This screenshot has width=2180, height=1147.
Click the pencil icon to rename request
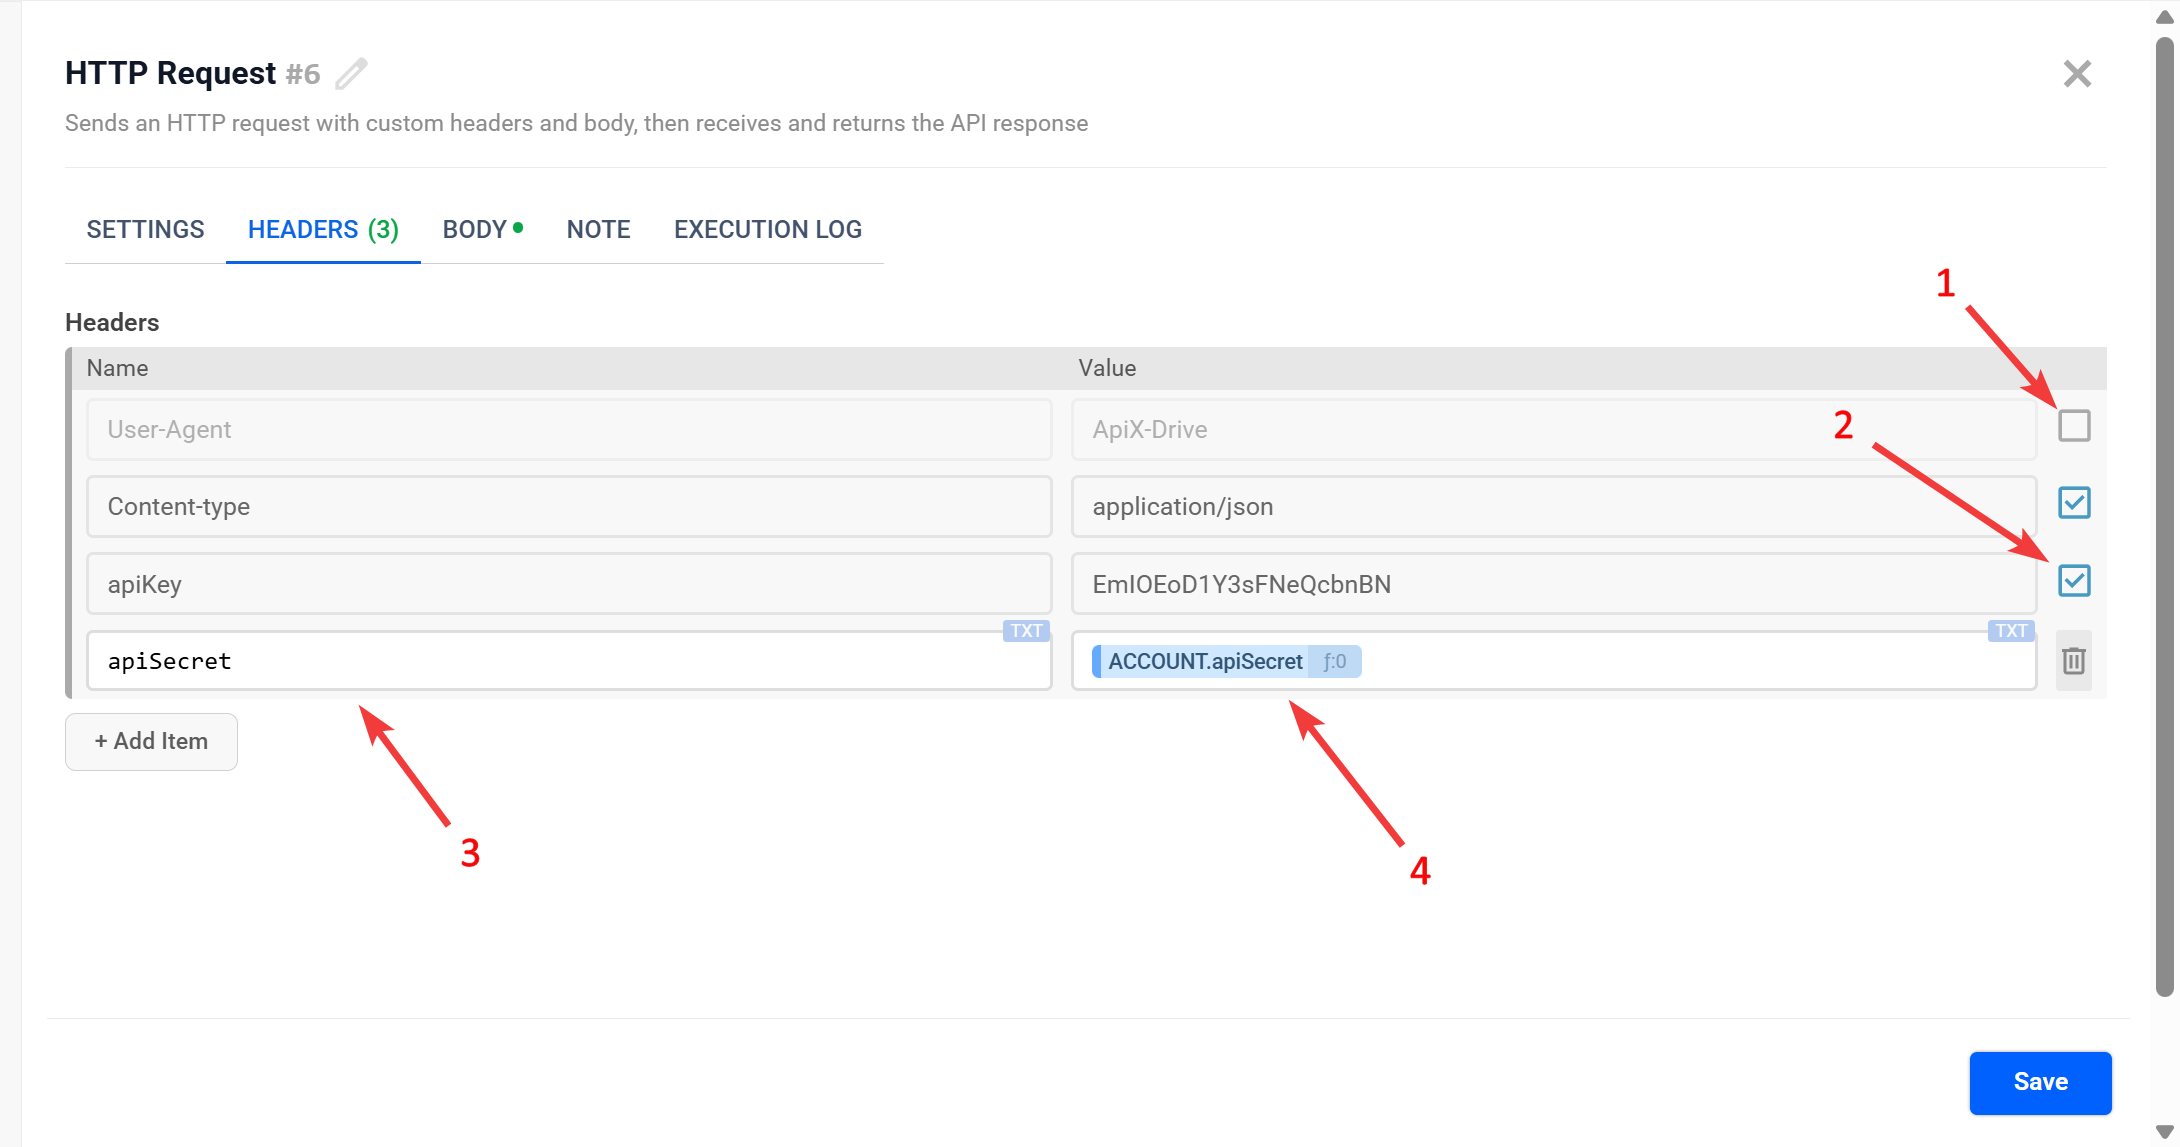[351, 74]
